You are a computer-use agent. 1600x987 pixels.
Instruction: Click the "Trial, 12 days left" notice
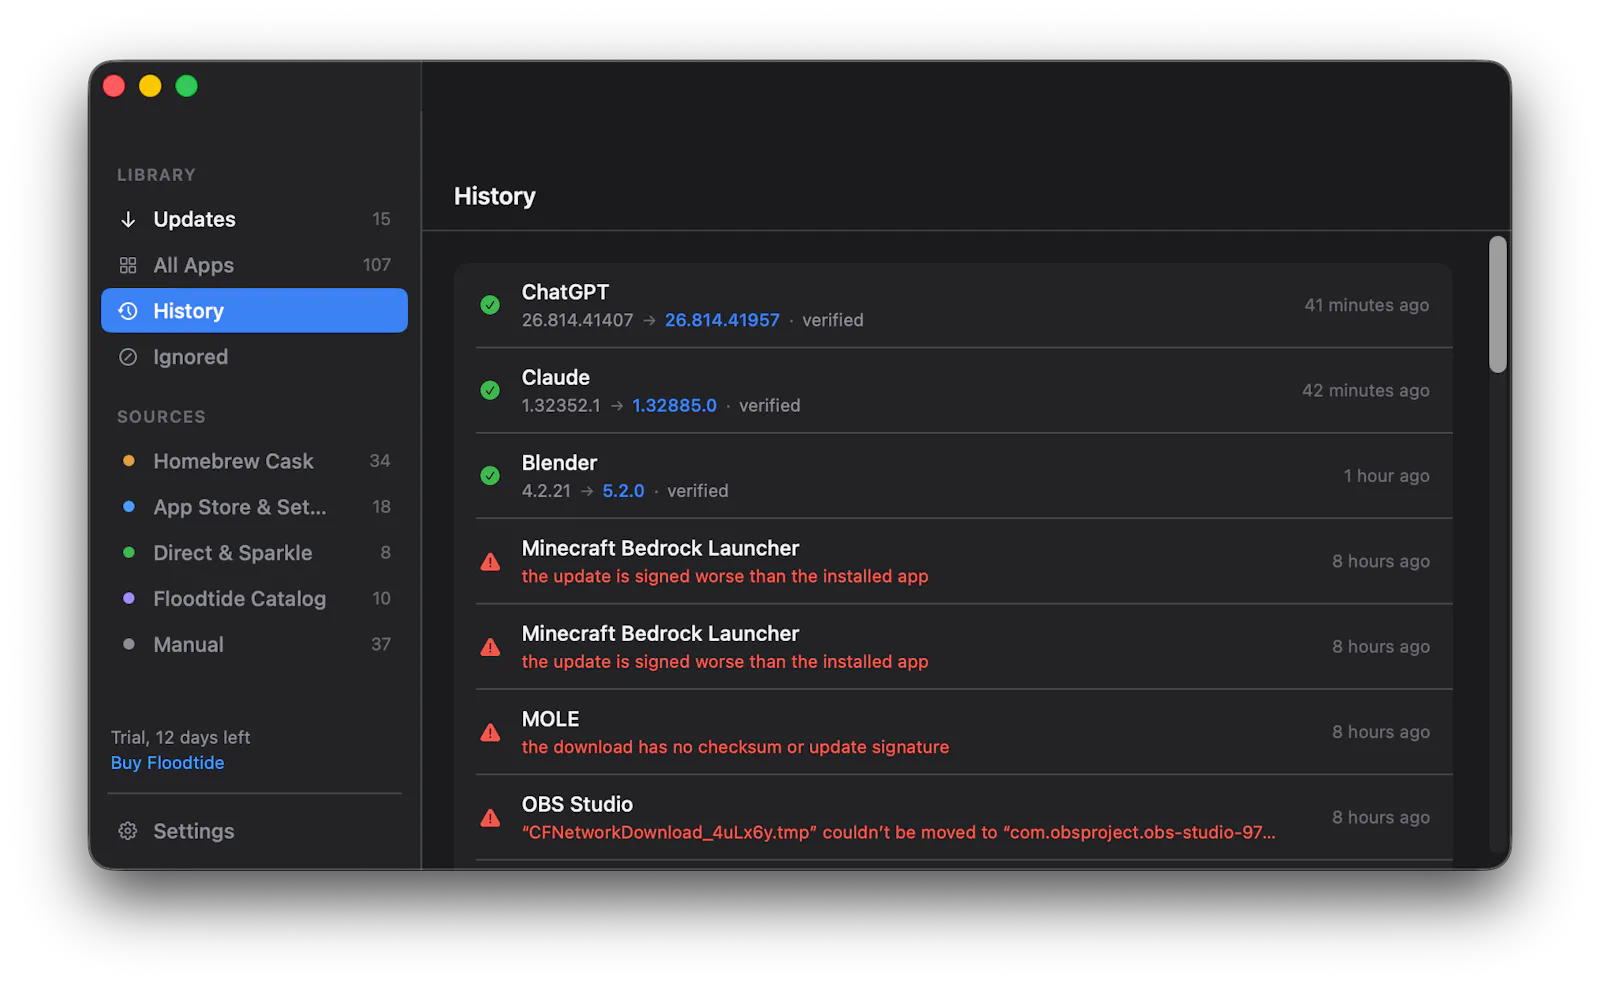point(181,737)
